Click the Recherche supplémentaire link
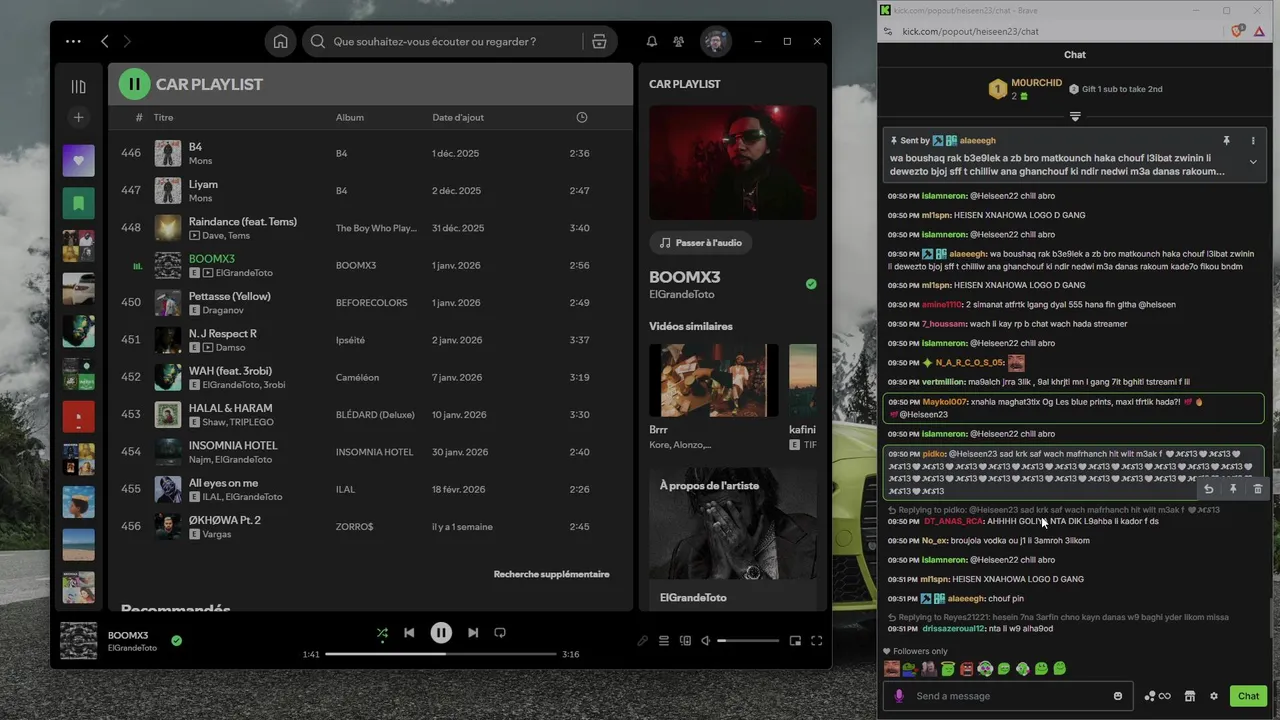This screenshot has width=1280, height=720. coord(551,575)
